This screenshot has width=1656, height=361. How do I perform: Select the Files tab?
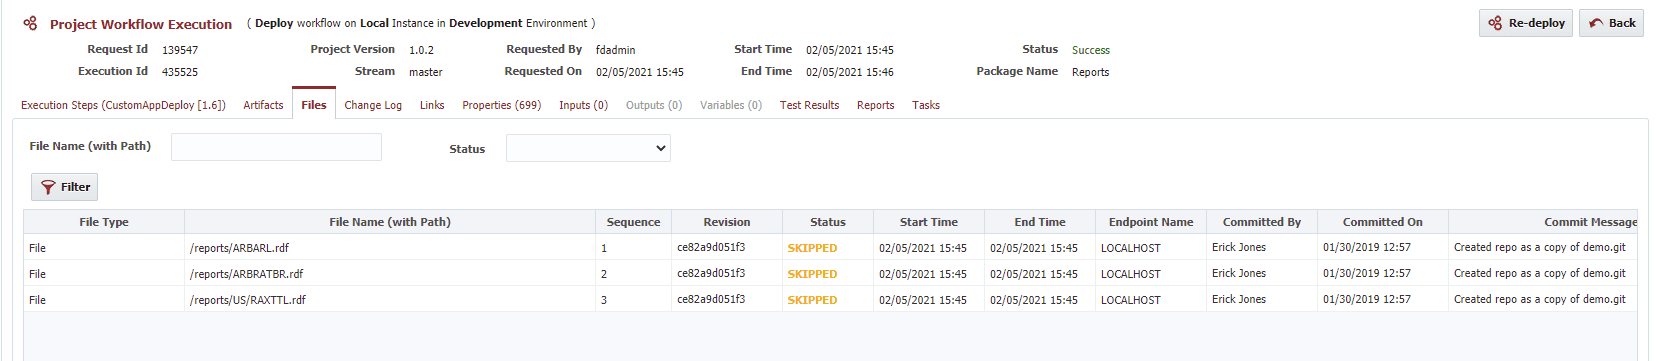(x=314, y=104)
